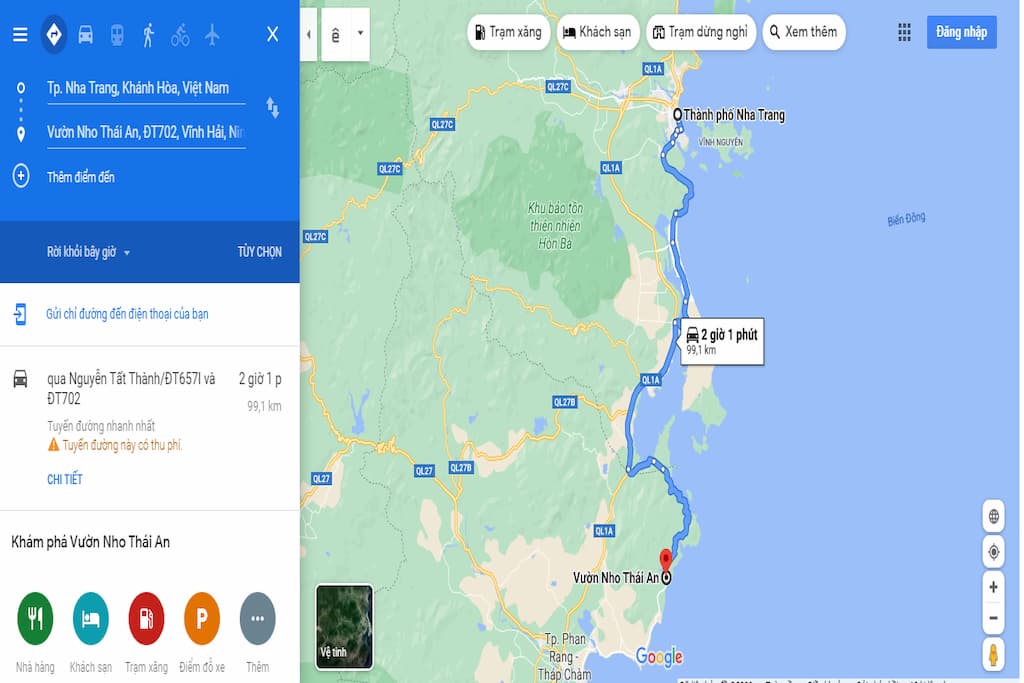Toggle globe view on the map

pyautogui.click(x=993, y=516)
